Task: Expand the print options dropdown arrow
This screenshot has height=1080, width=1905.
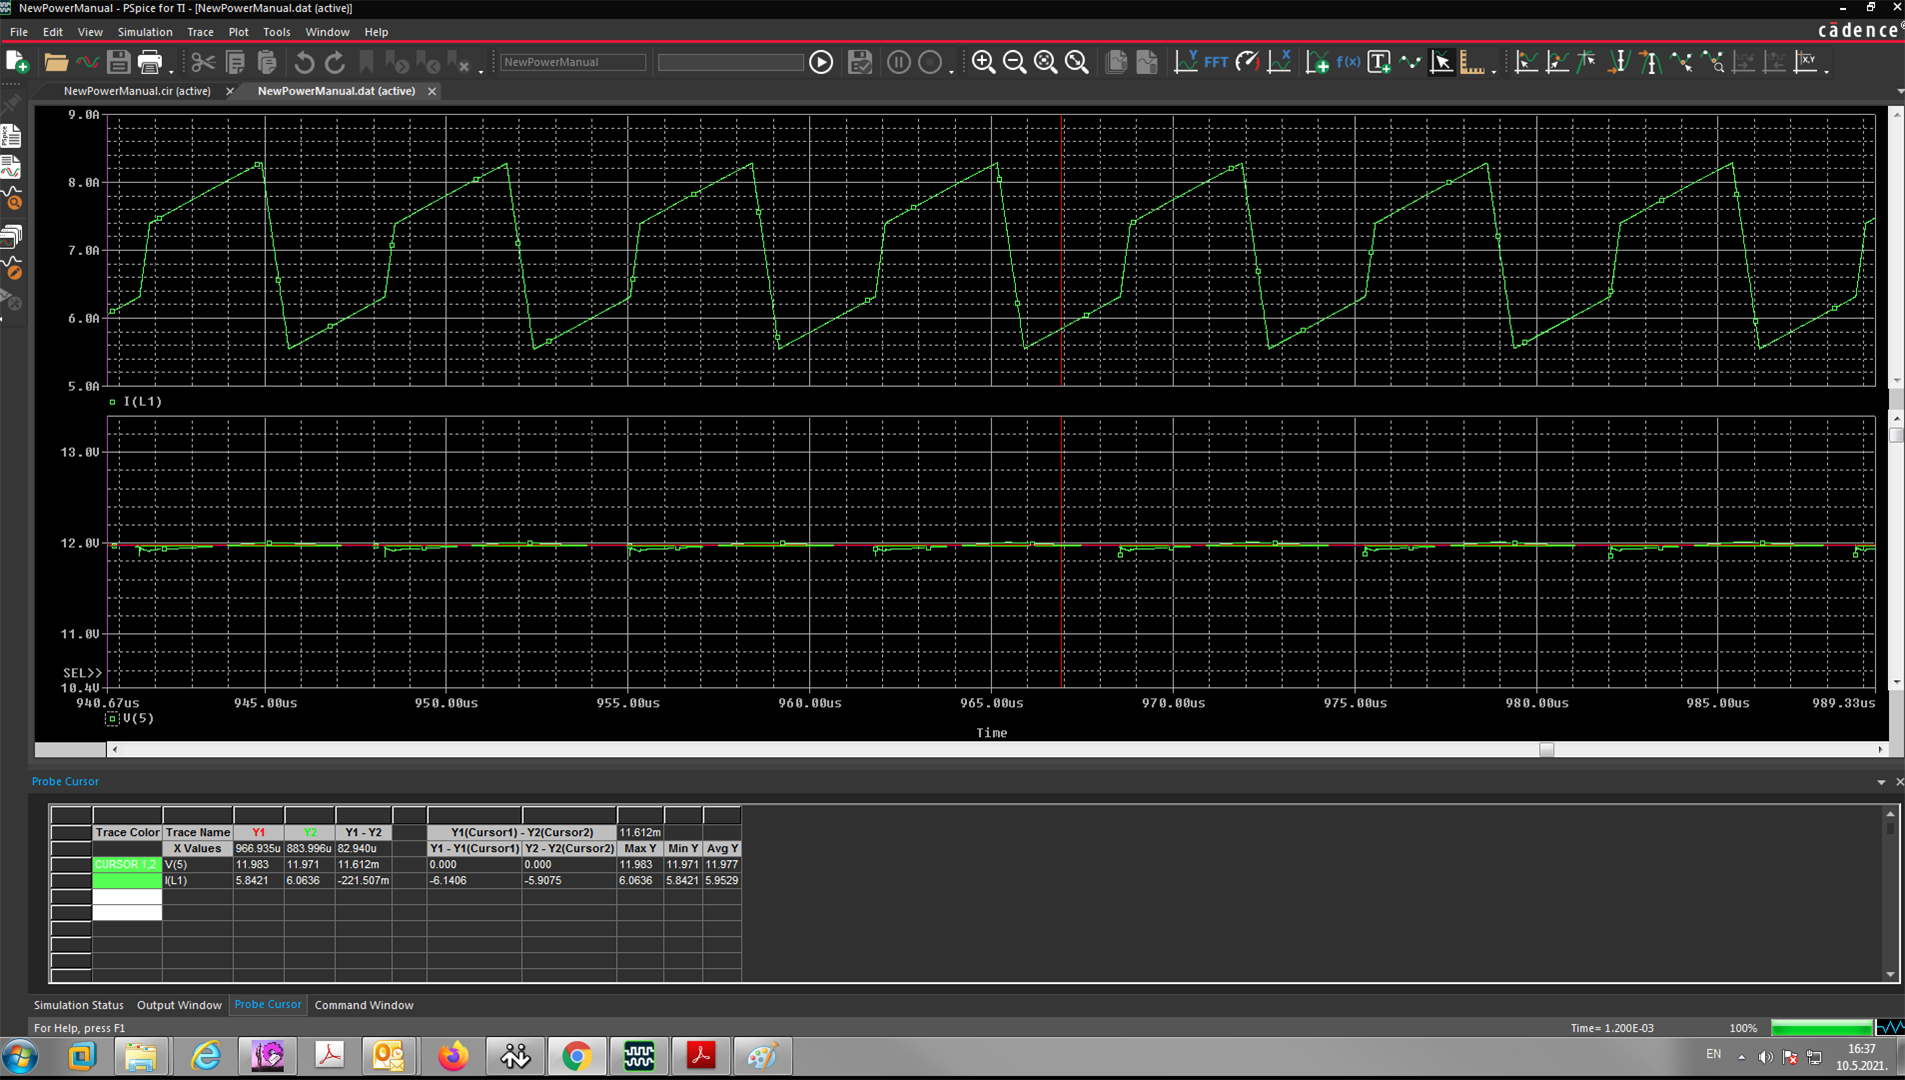Action: point(171,71)
